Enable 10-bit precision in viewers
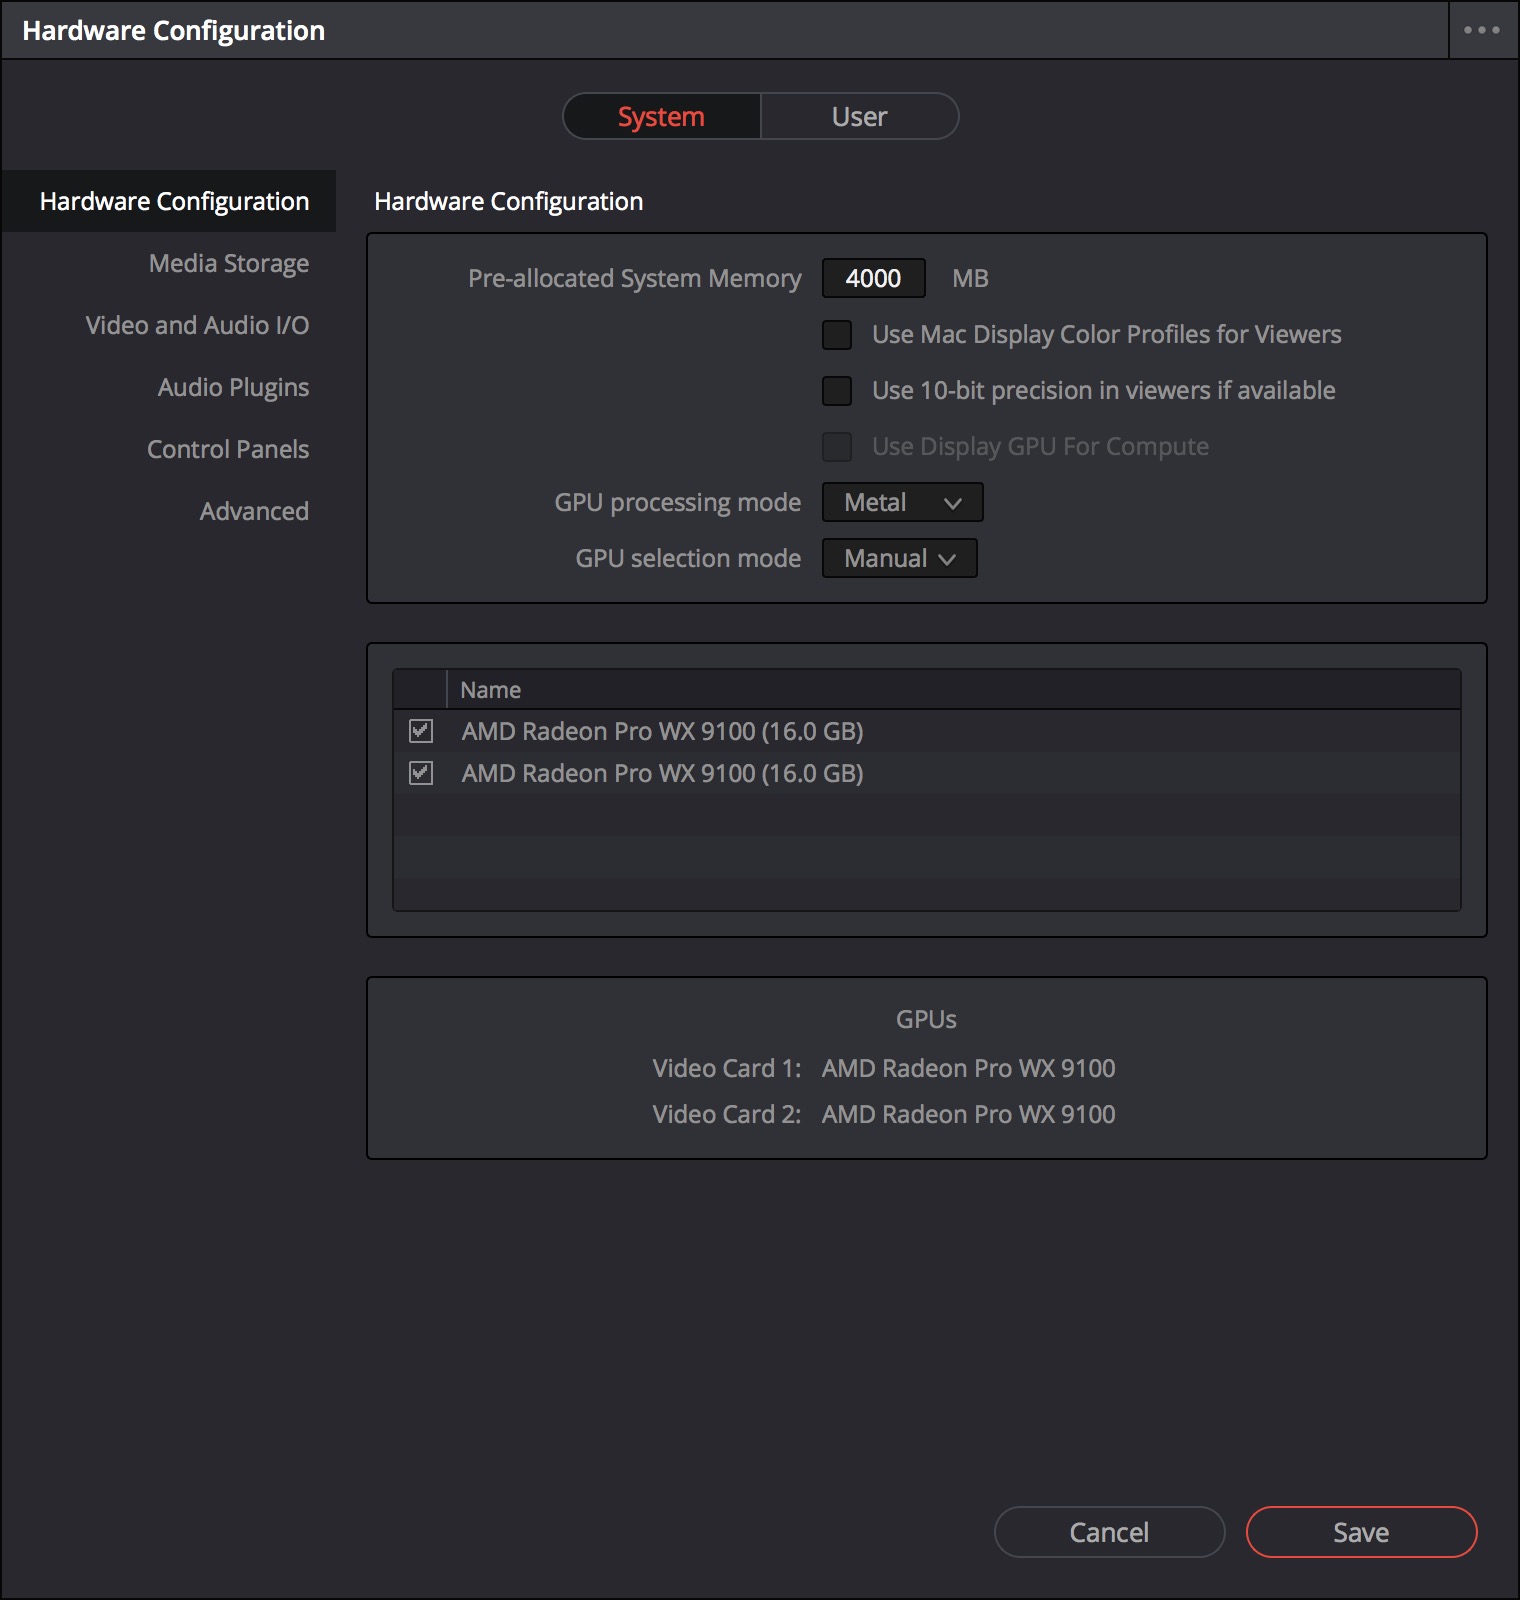This screenshot has width=1520, height=1600. tap(837, 391)
